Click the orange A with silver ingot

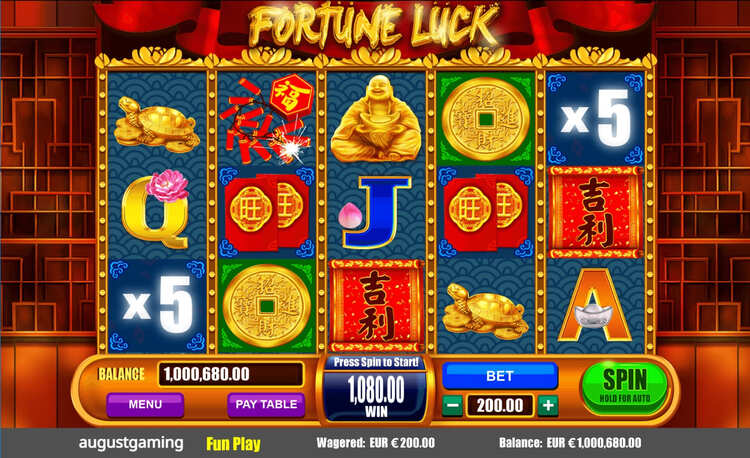[596, 305]
